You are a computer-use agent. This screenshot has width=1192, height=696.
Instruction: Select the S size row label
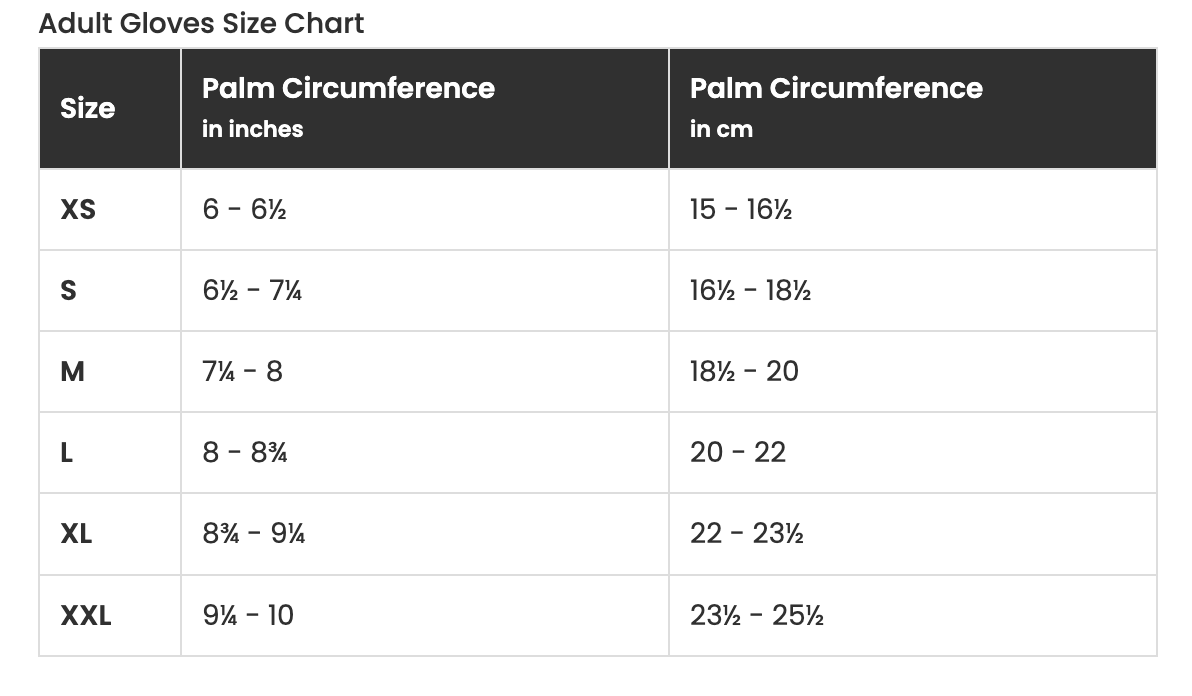coord(69,291)
